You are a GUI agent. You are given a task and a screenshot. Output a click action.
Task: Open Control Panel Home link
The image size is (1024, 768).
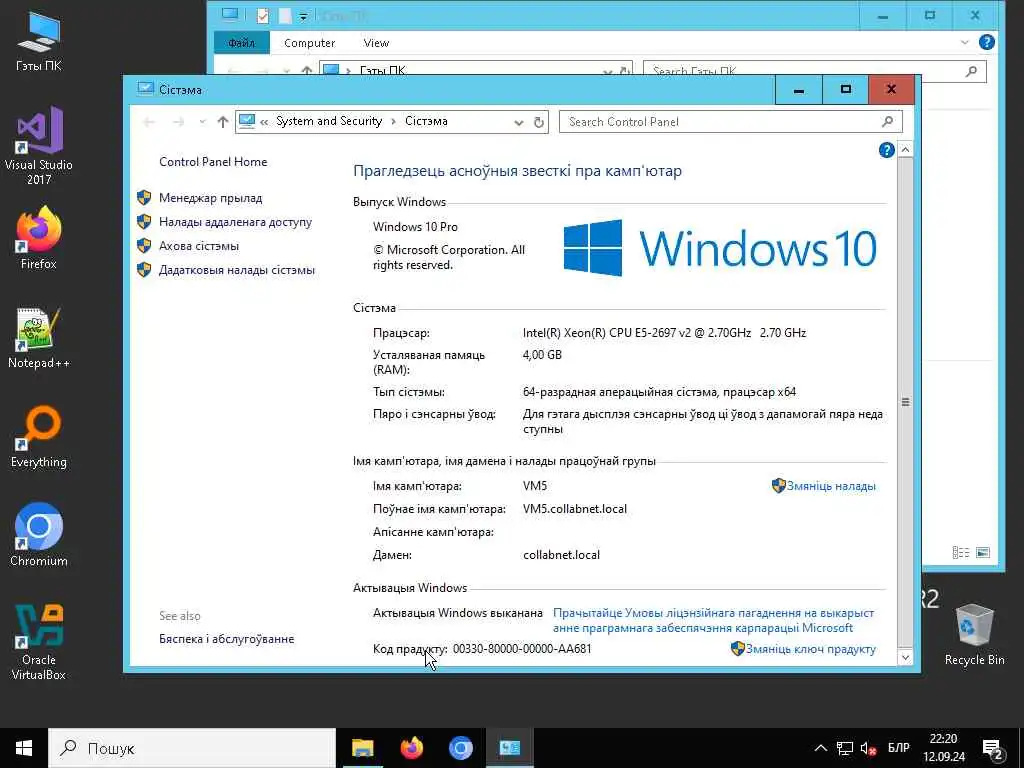click(213, 162)
